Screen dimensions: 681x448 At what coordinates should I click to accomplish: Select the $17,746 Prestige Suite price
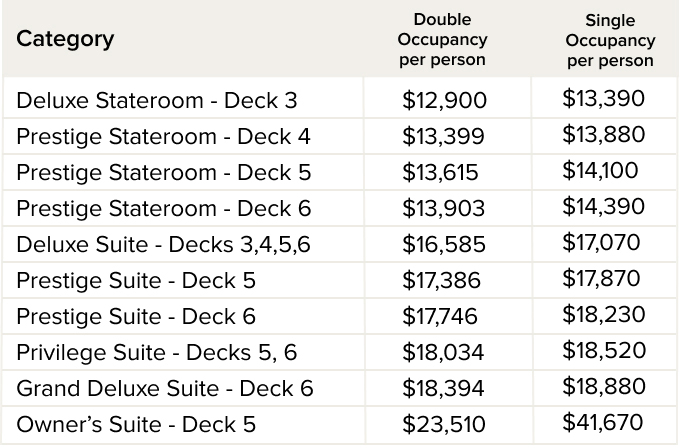(440, 316)
